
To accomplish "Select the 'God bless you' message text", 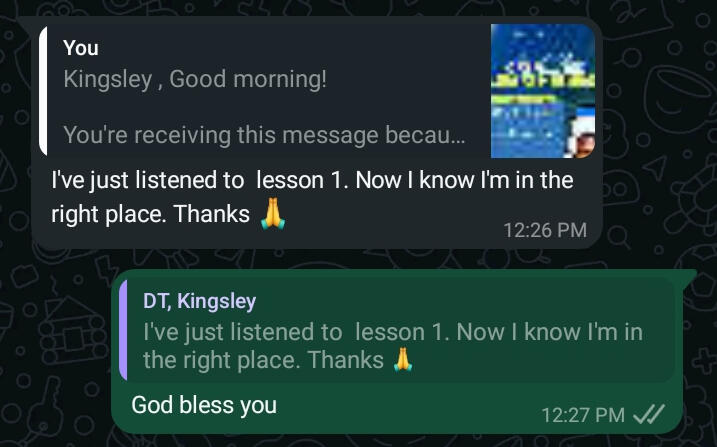I will (x=204, y=405).
